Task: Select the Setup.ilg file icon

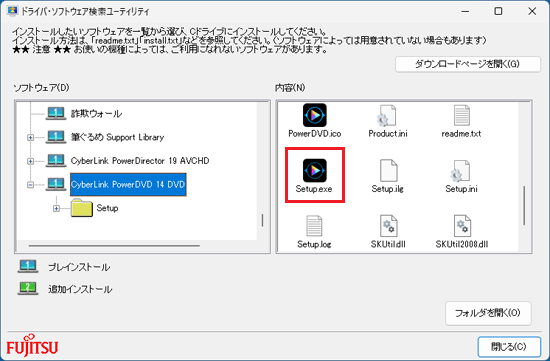Action: pos(388,171)
